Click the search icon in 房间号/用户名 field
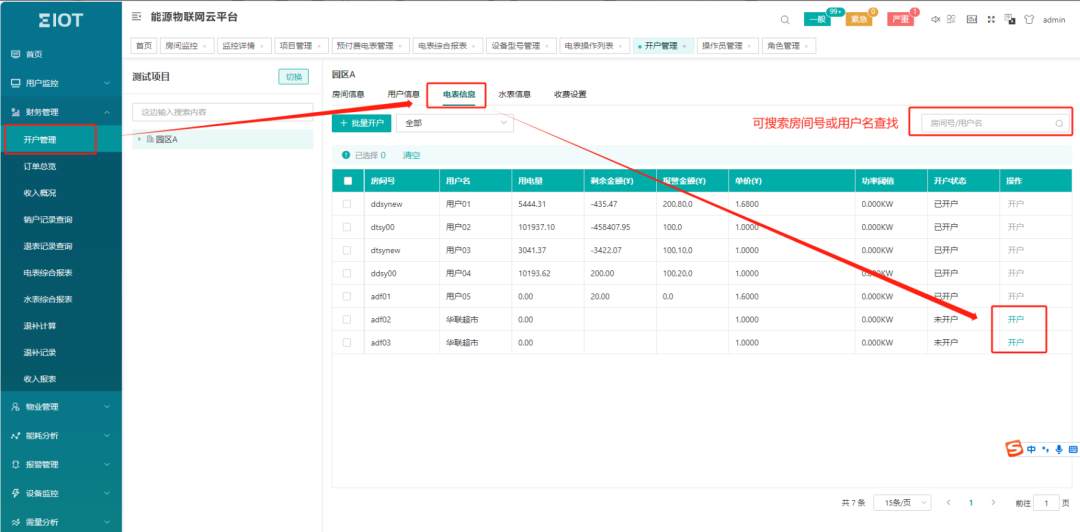Viewport: 1080px width, 532px height. click(x=1059, y=123)
